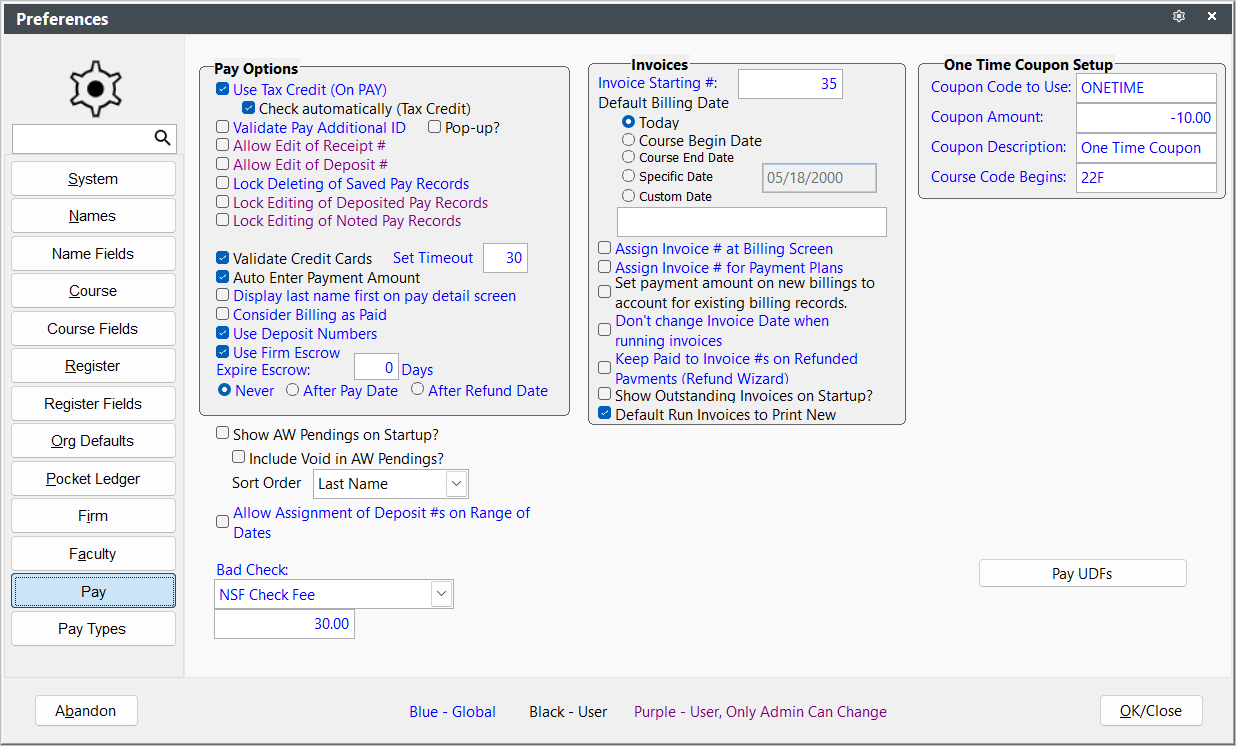Close the Preferences window
1236x746 pixels.
coord(1212,17)
